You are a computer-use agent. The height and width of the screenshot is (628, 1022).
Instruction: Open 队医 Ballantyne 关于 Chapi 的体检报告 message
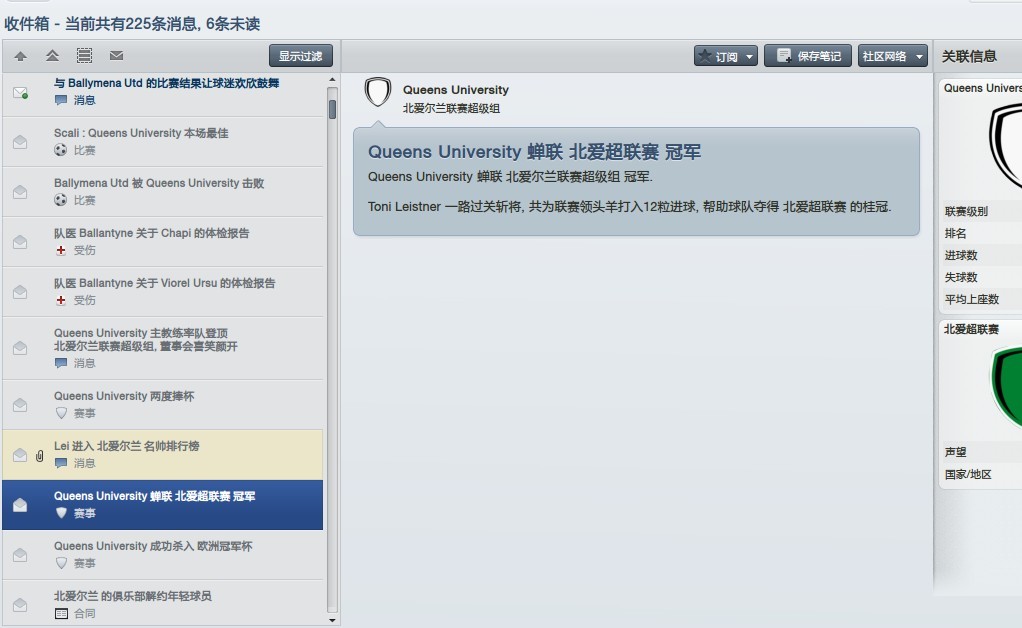click(163, 242)
